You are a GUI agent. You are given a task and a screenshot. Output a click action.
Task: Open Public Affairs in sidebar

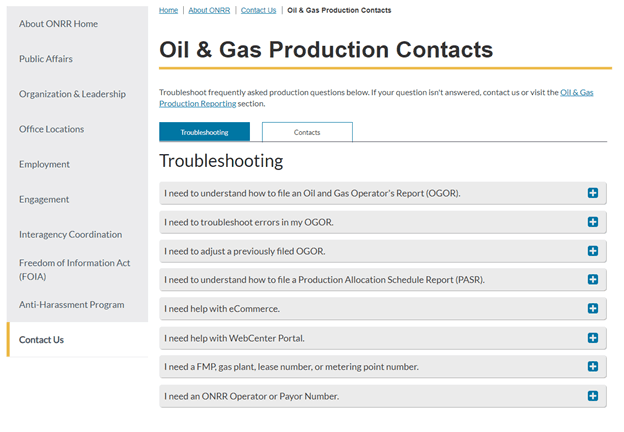click(x=46, y=59)
